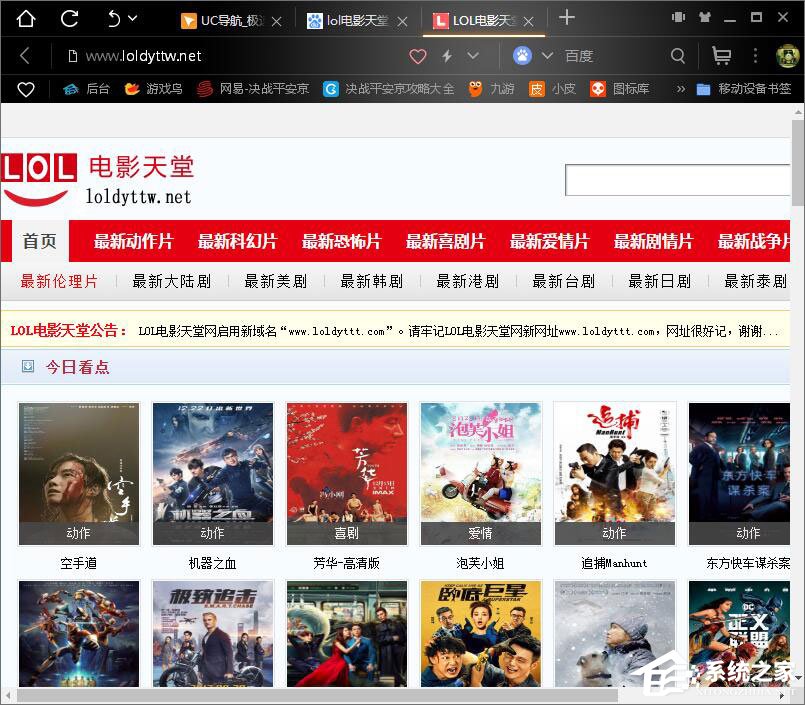Toggle the favorites heart on the bookmarks bar
The height and width of the screenshot is (705, 805).
pyautogui.click(x=26, y=89)
